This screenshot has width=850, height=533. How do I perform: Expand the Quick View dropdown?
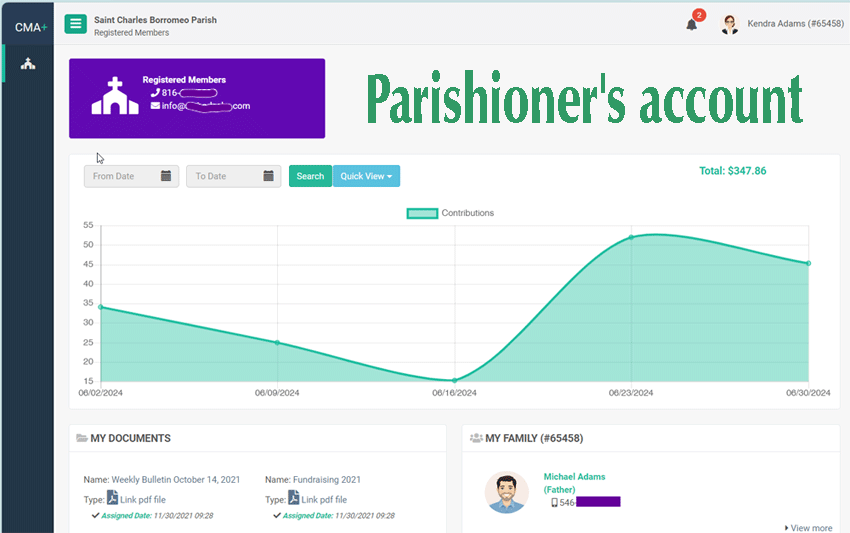click(x=366, y=176)
